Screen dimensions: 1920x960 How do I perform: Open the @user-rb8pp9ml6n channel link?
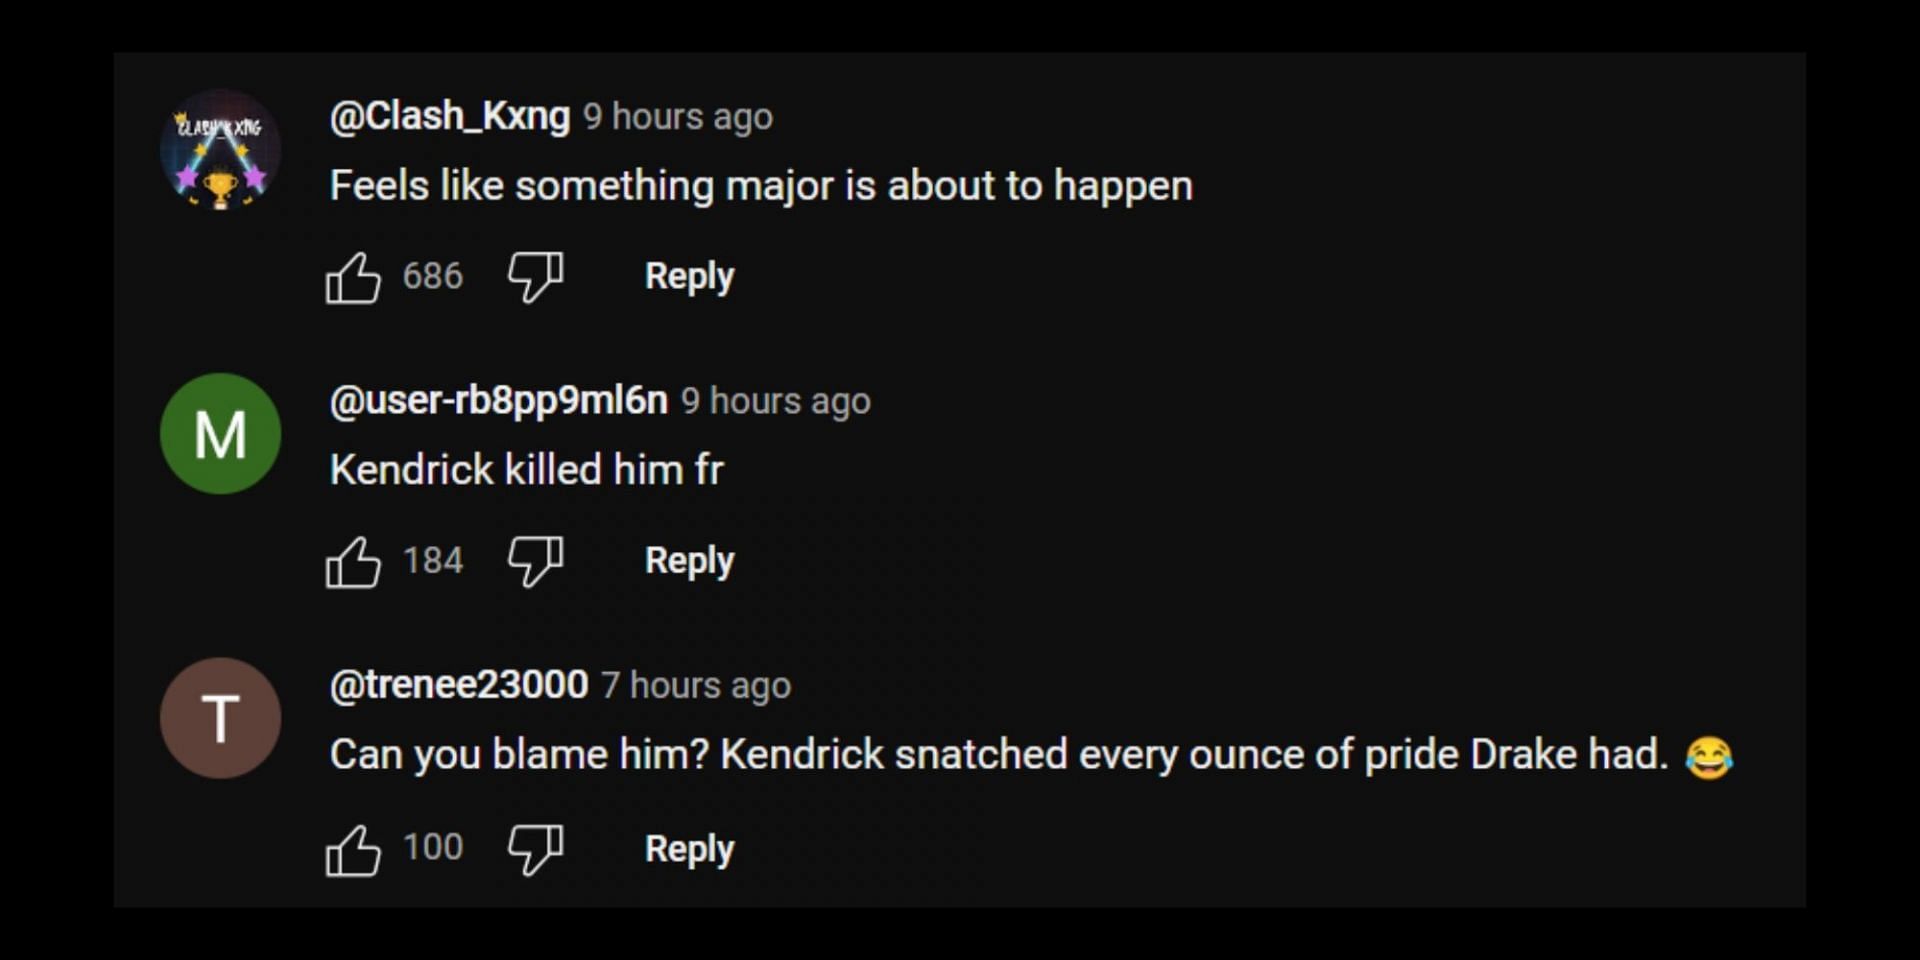click(x=498, y=401)
